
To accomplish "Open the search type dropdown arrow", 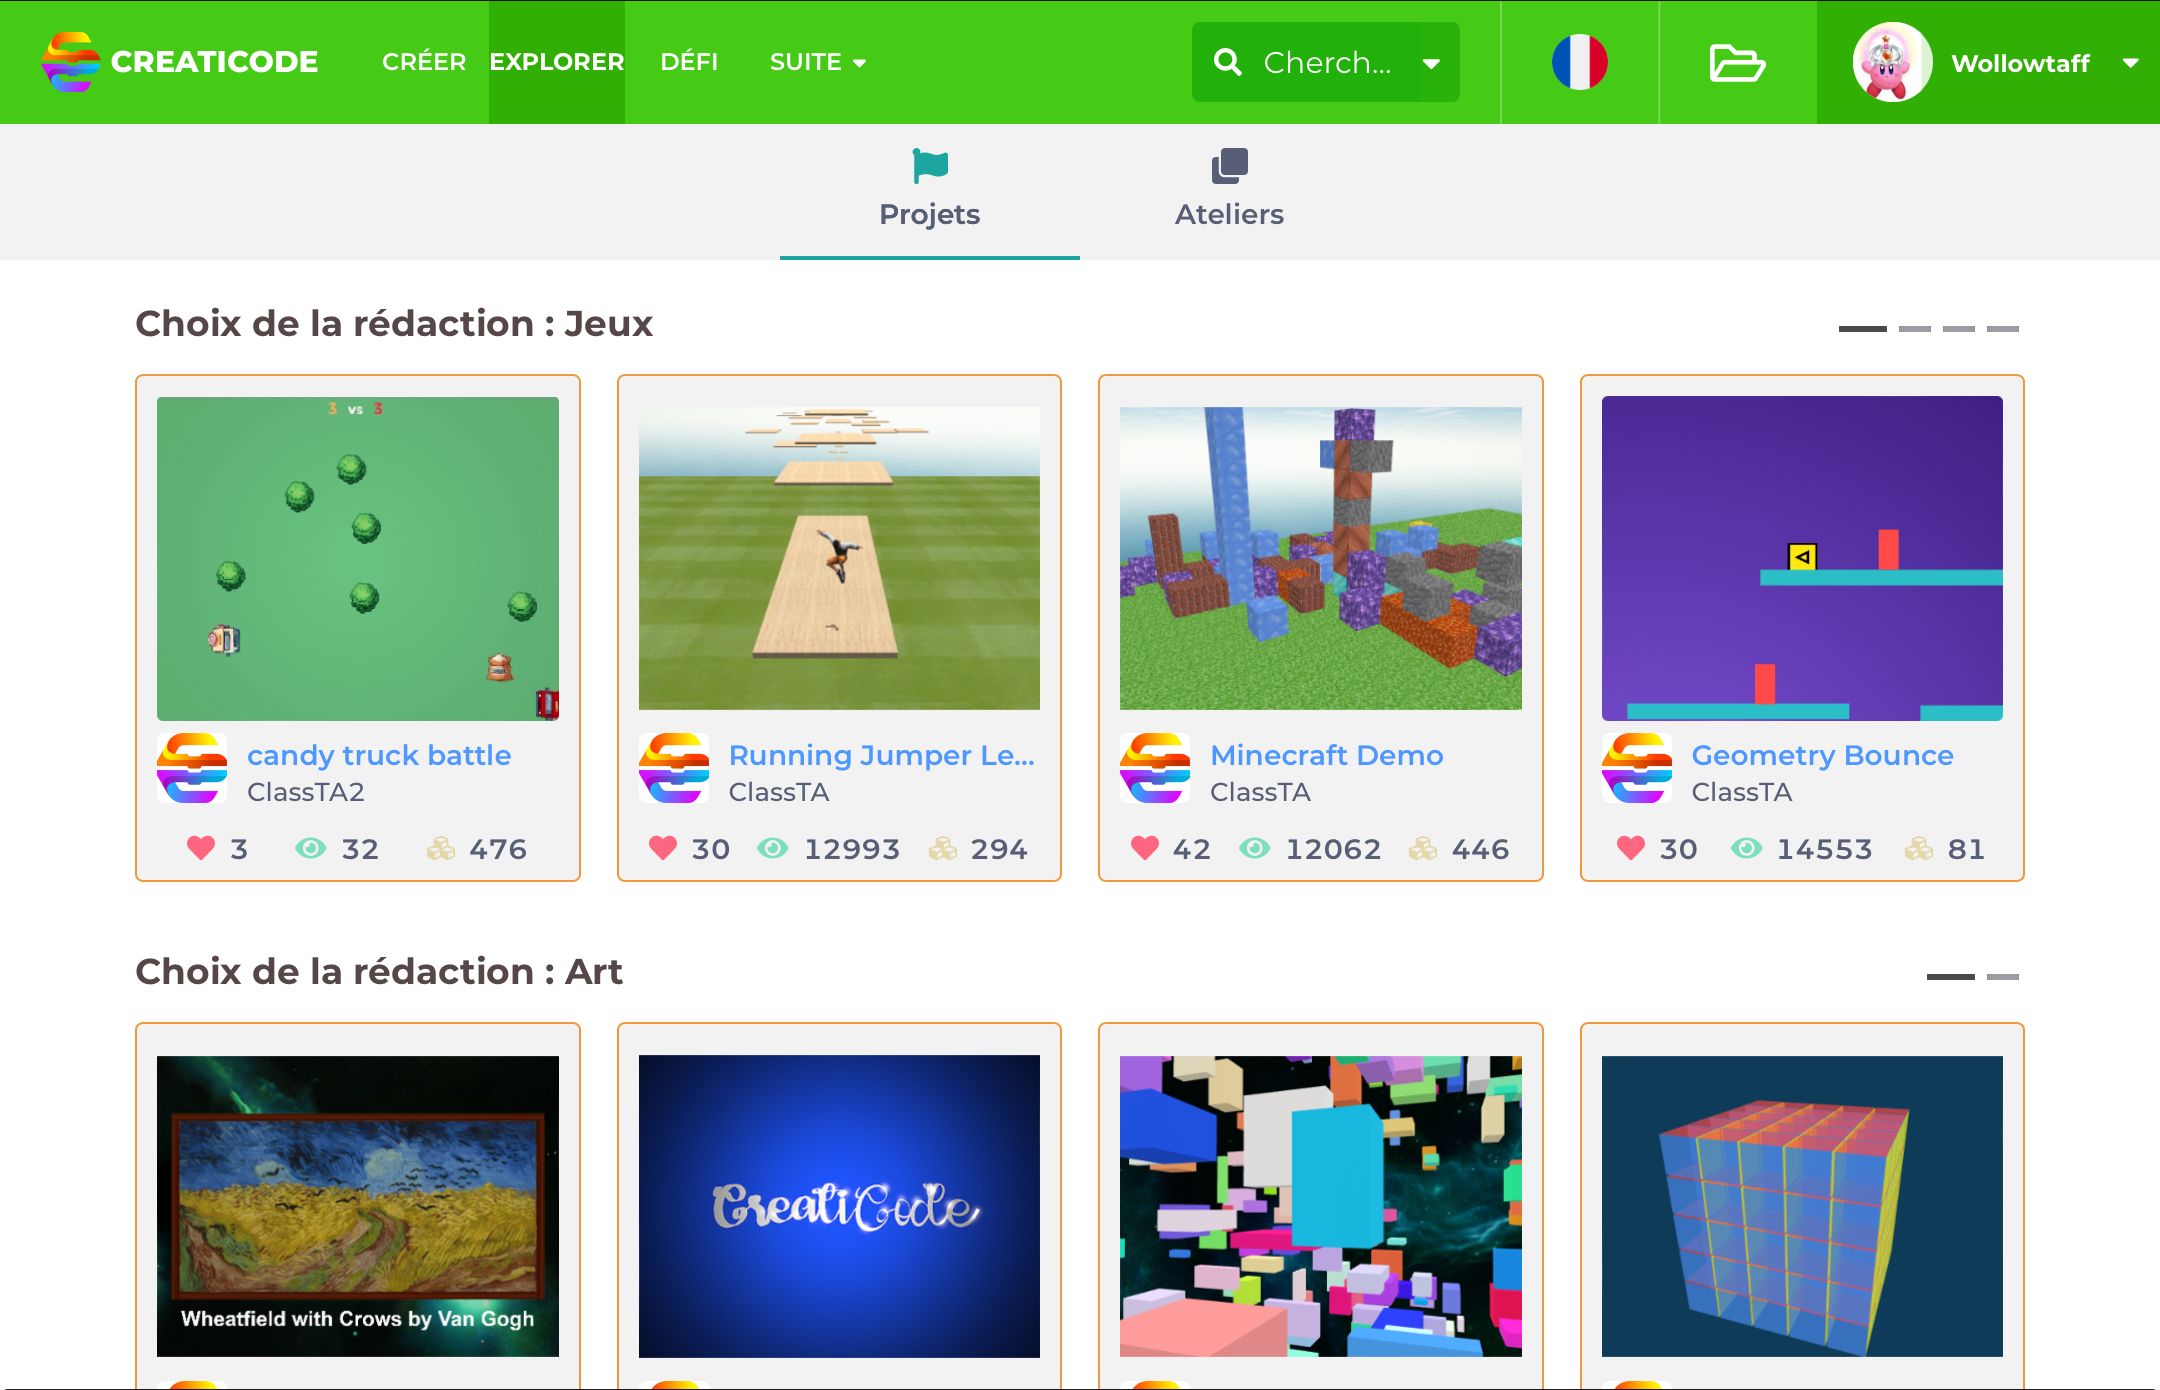I will 1431,63.
